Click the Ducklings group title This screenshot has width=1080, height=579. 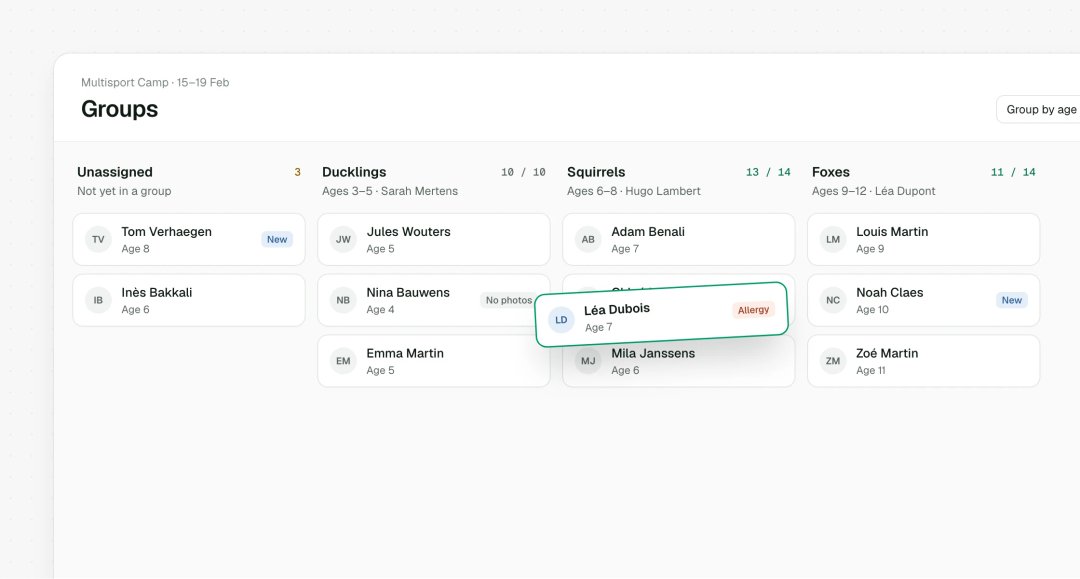354,172
